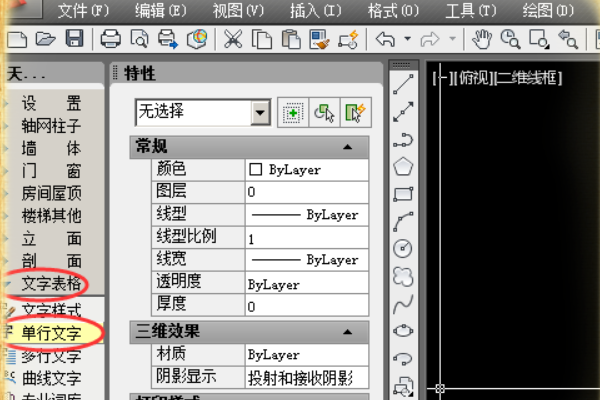Click the Quick Select button in 特性 panel
Image resolution: width=600 pixels, height=400 pixels.
pos(353,112)
